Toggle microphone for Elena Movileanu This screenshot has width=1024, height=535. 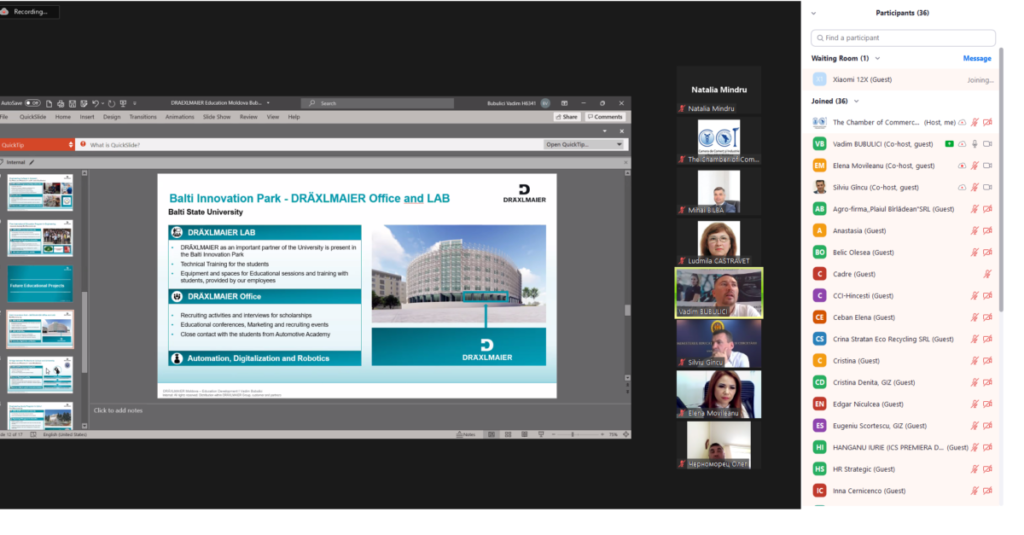(x=974, y=166)
